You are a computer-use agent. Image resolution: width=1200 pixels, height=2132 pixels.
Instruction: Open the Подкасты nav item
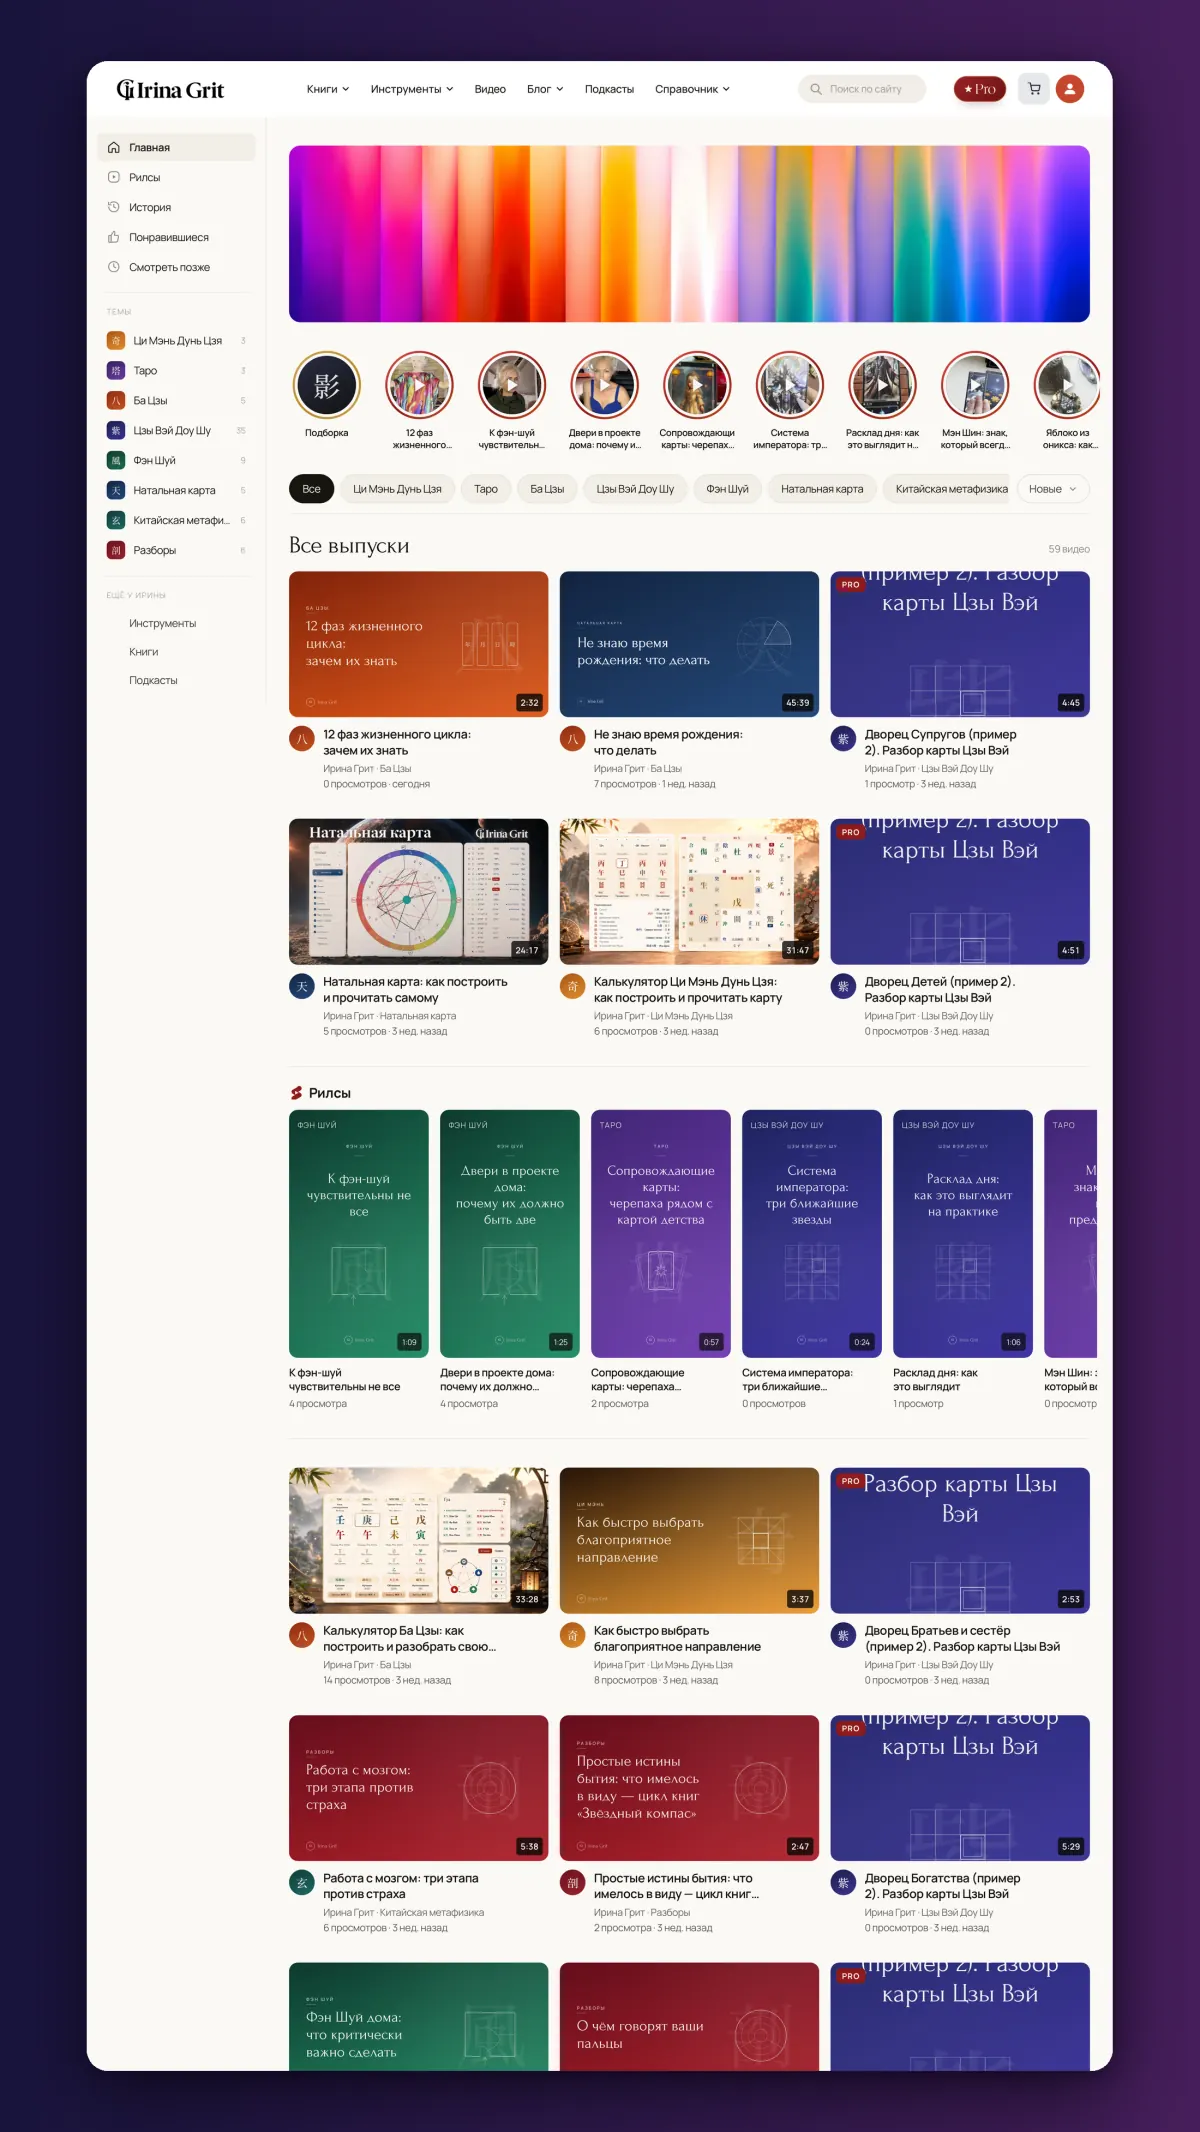tap(609, 89)
